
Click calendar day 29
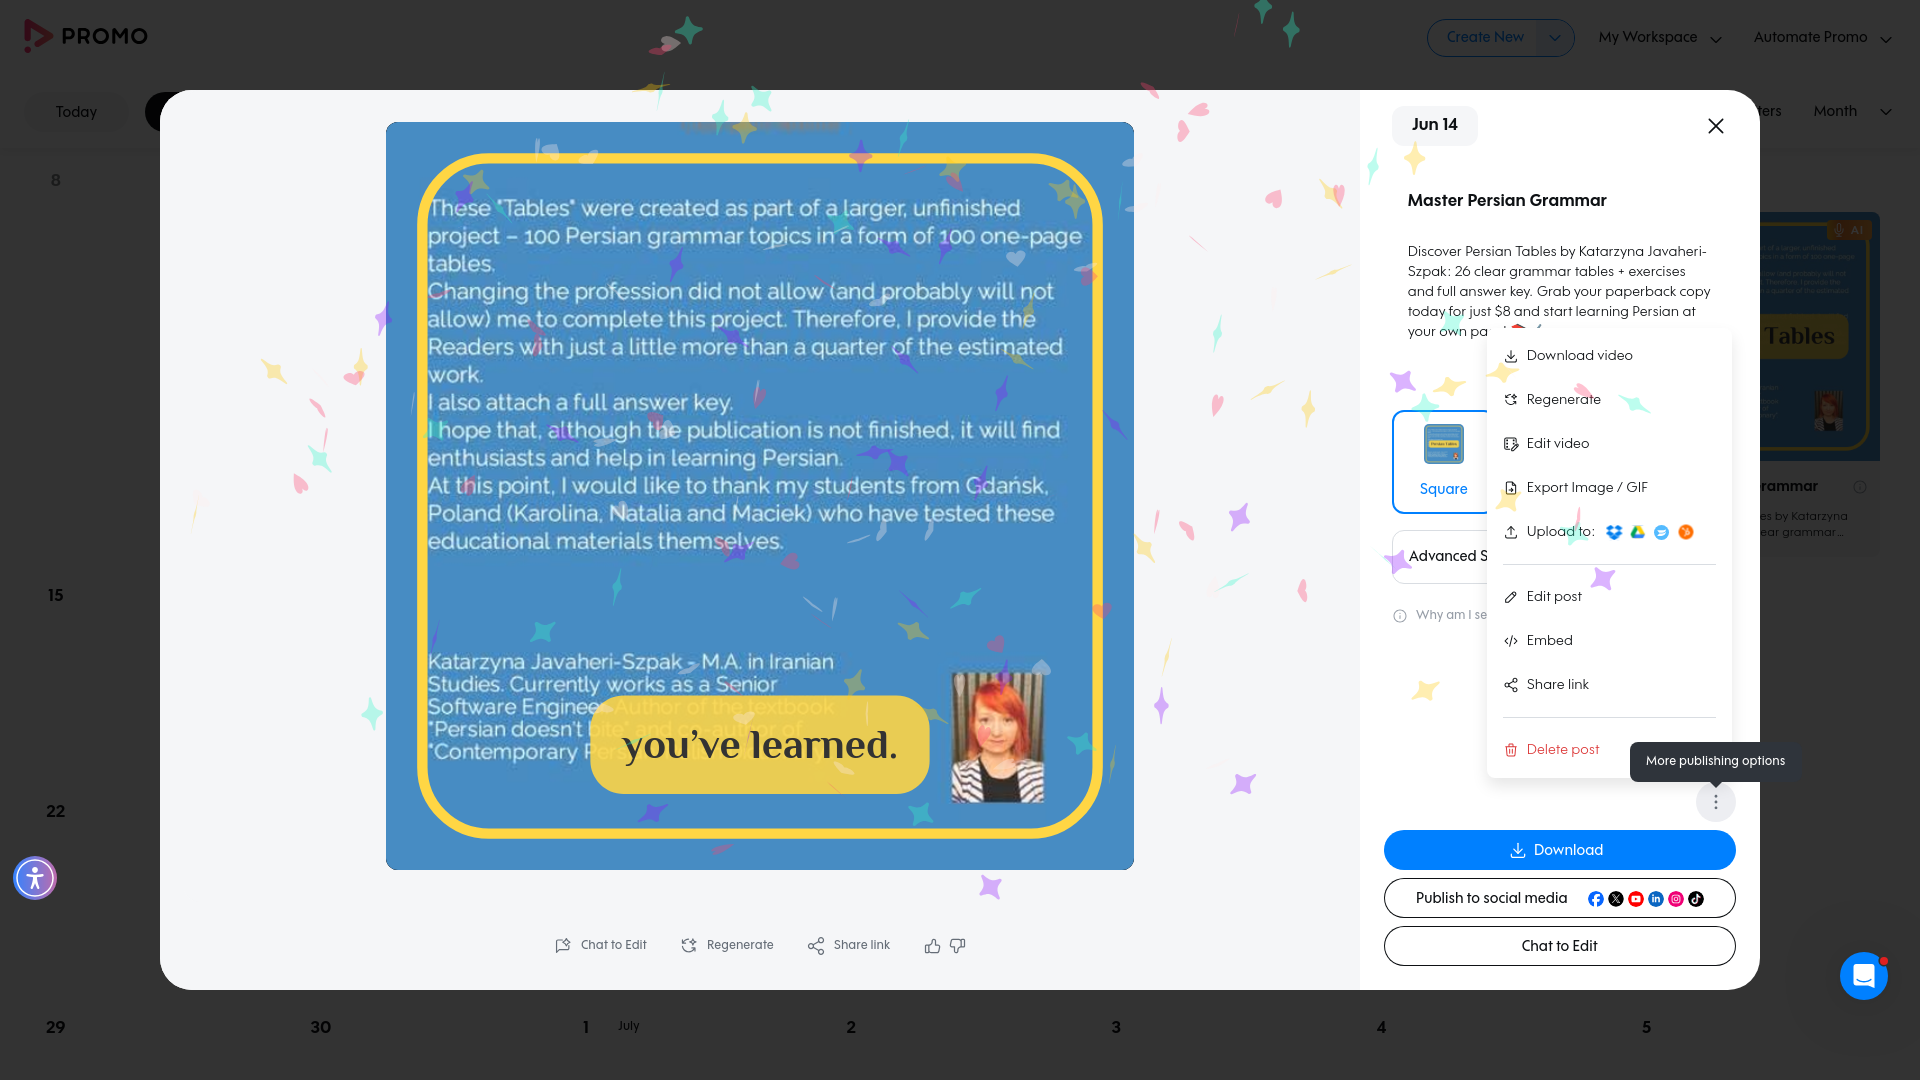(56, 1027)
